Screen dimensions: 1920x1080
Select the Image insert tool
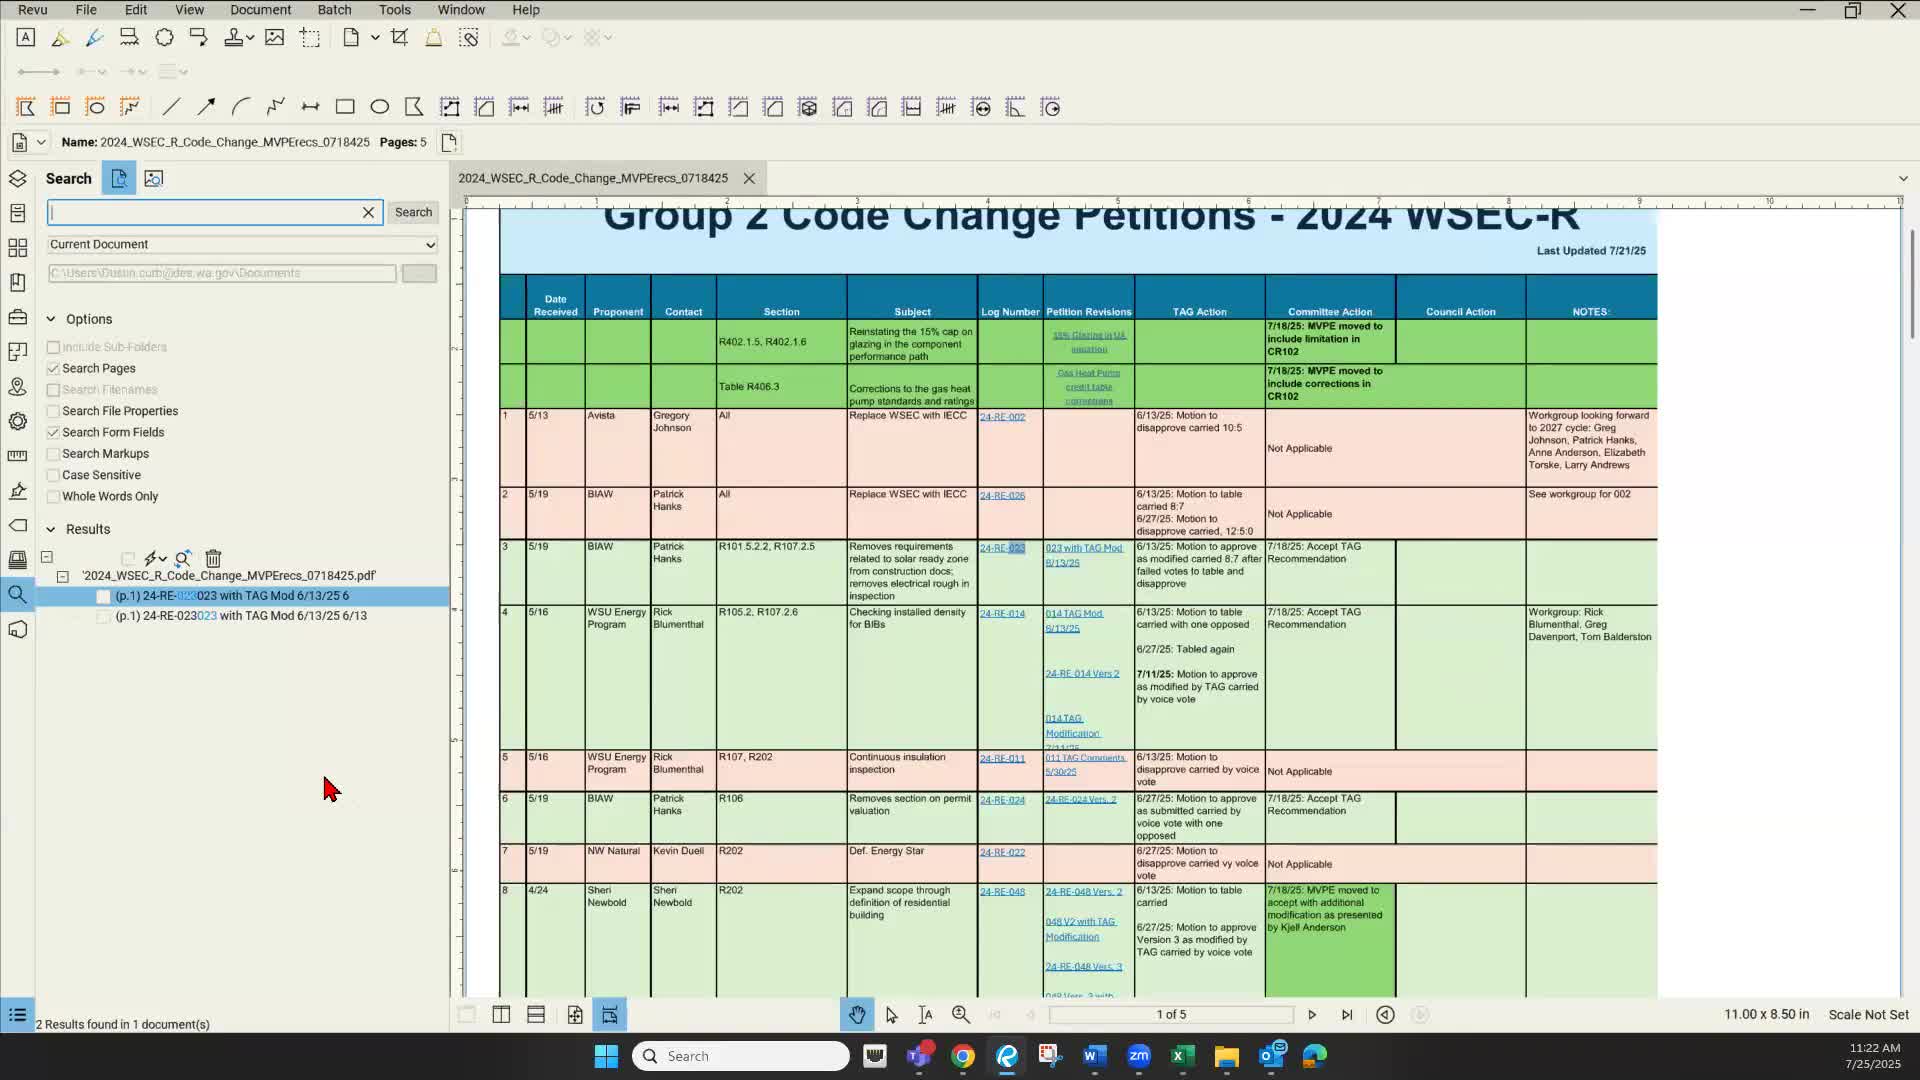point(274,38)
